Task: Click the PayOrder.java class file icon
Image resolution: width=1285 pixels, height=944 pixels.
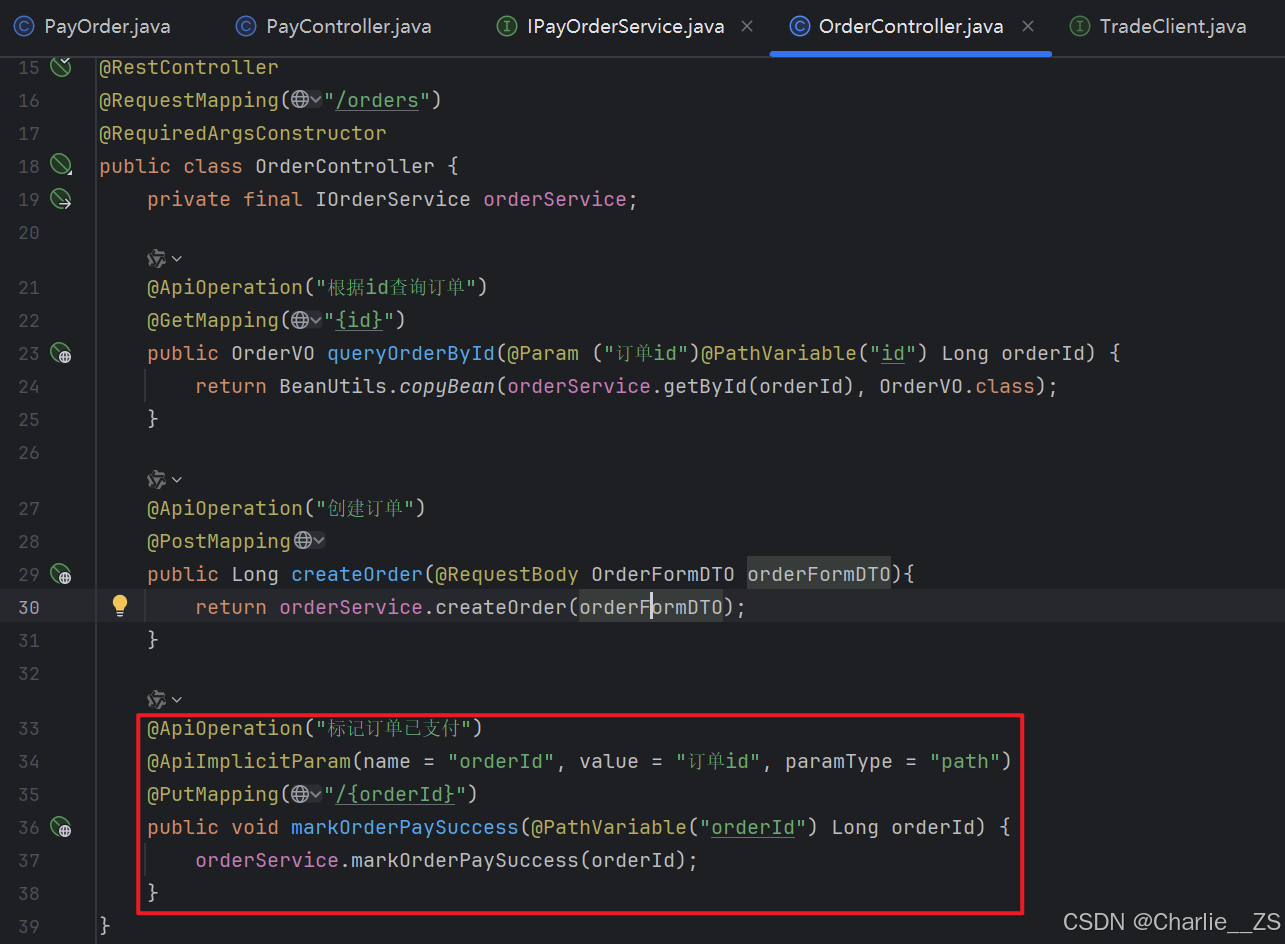Action: (x=24, y=27)
